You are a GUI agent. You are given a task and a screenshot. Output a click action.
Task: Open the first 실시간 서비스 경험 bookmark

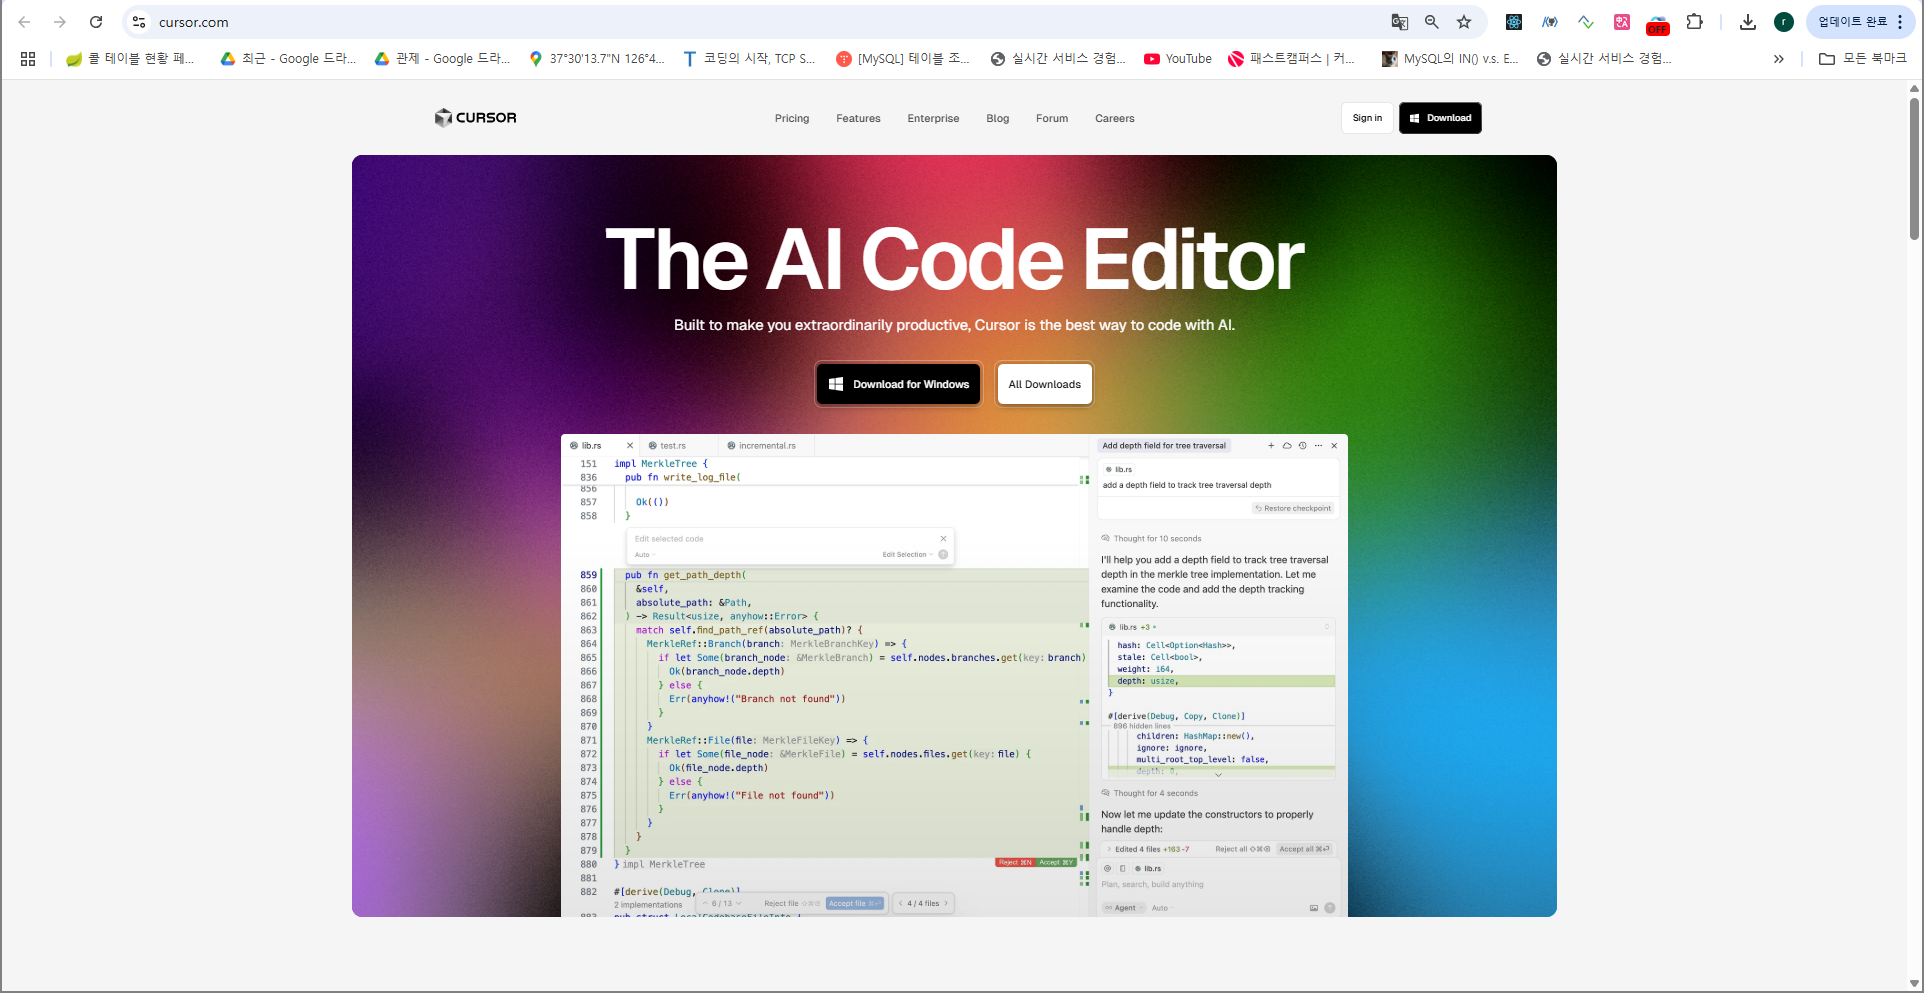pyautogui.click(x=1058, y=59)
